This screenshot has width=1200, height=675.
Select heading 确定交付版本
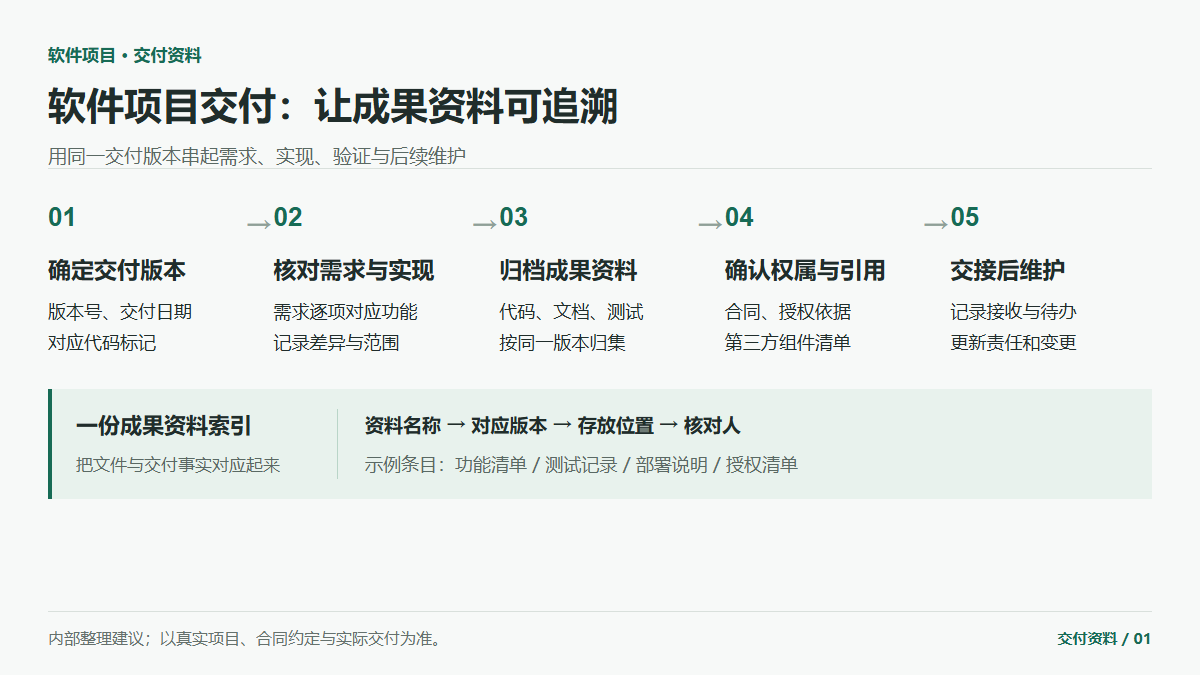(117, 270)
